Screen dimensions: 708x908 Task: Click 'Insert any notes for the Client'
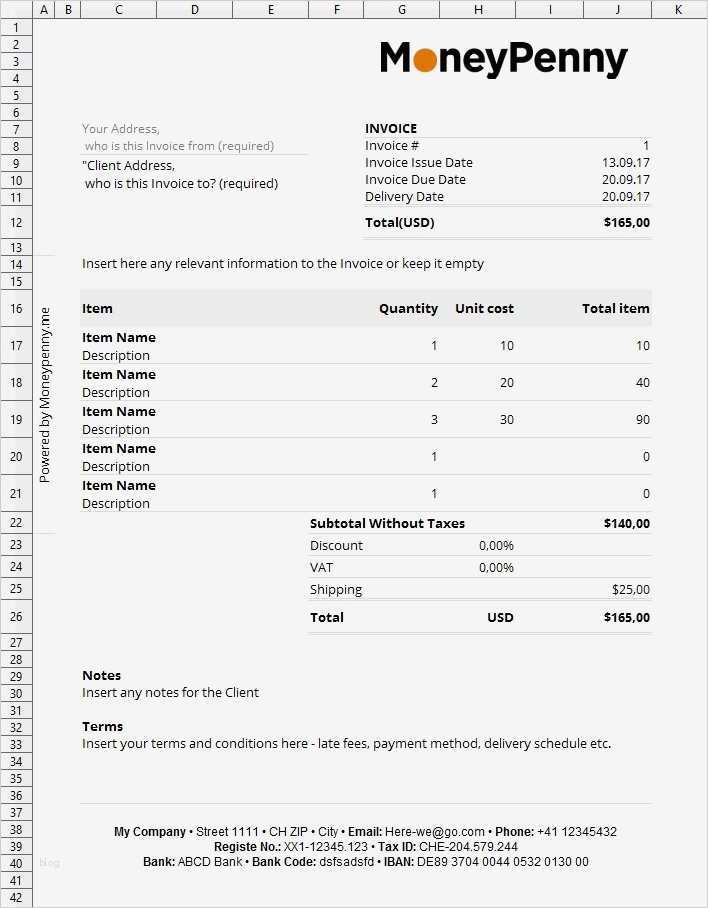170,693
